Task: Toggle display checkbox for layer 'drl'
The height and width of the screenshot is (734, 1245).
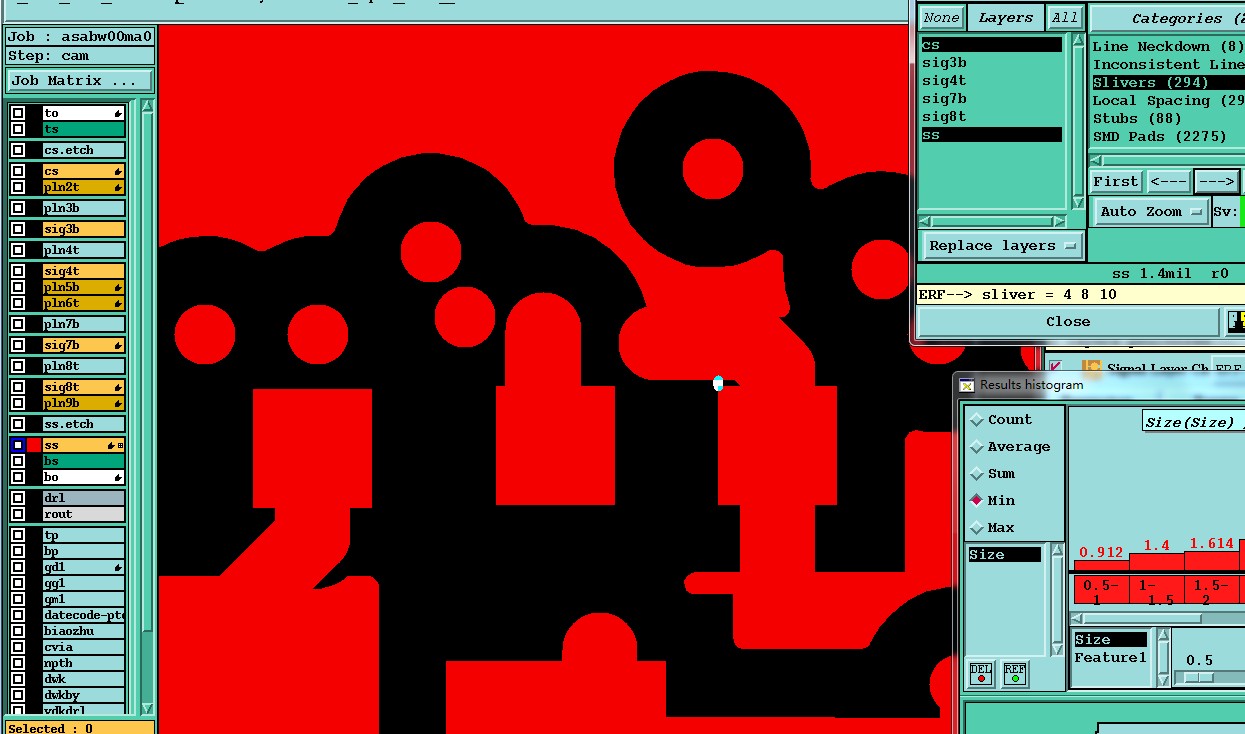Action: (18, 498)
